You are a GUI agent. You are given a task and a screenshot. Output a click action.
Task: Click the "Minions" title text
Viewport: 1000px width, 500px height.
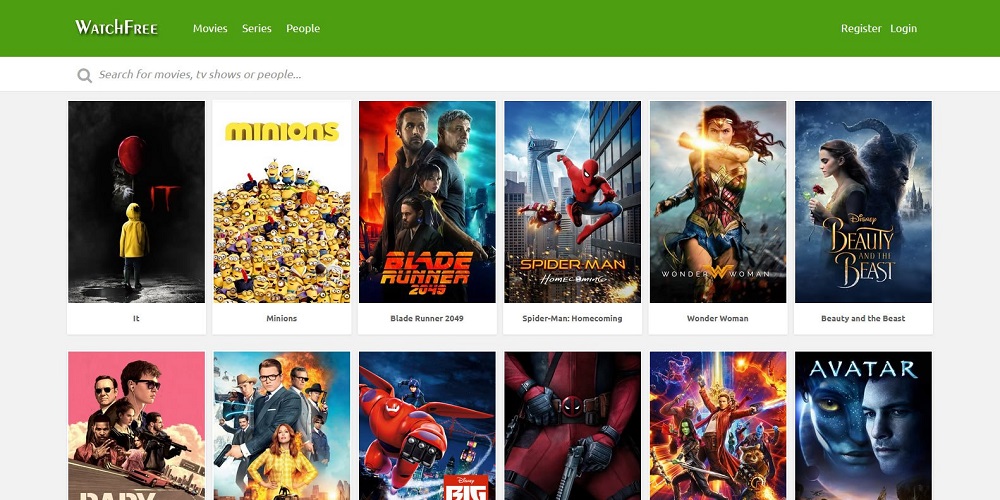[282, 318]
